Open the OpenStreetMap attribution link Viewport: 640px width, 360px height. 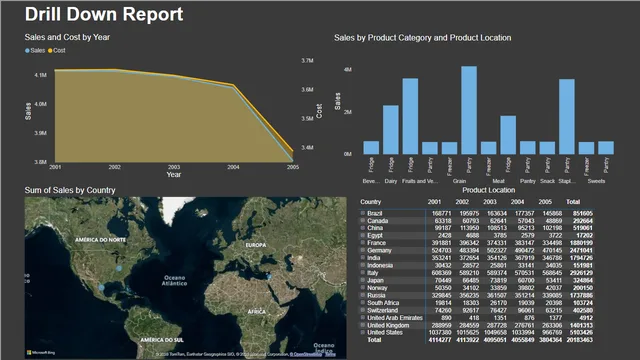[306, 354]
